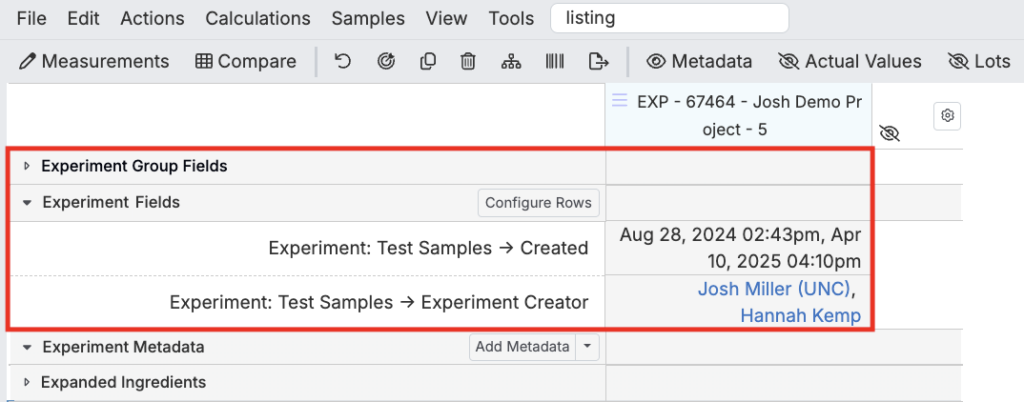Click the duplicate copy icon
This screenshot has width=1024, height=402.
pyautogui.click(x=427, y=62)
